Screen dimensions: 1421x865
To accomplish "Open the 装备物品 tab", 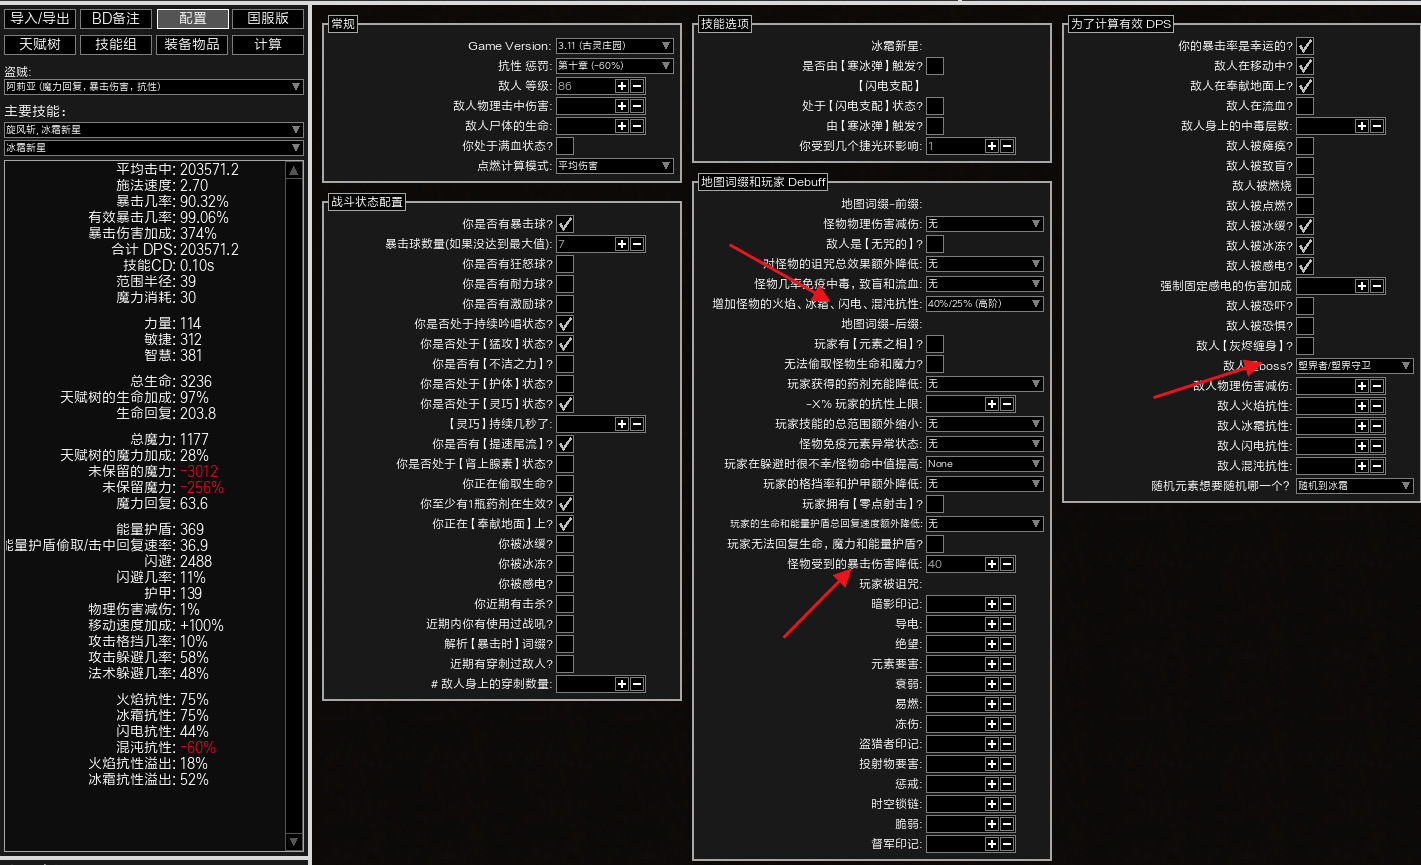I will click(x=192, y=45).
